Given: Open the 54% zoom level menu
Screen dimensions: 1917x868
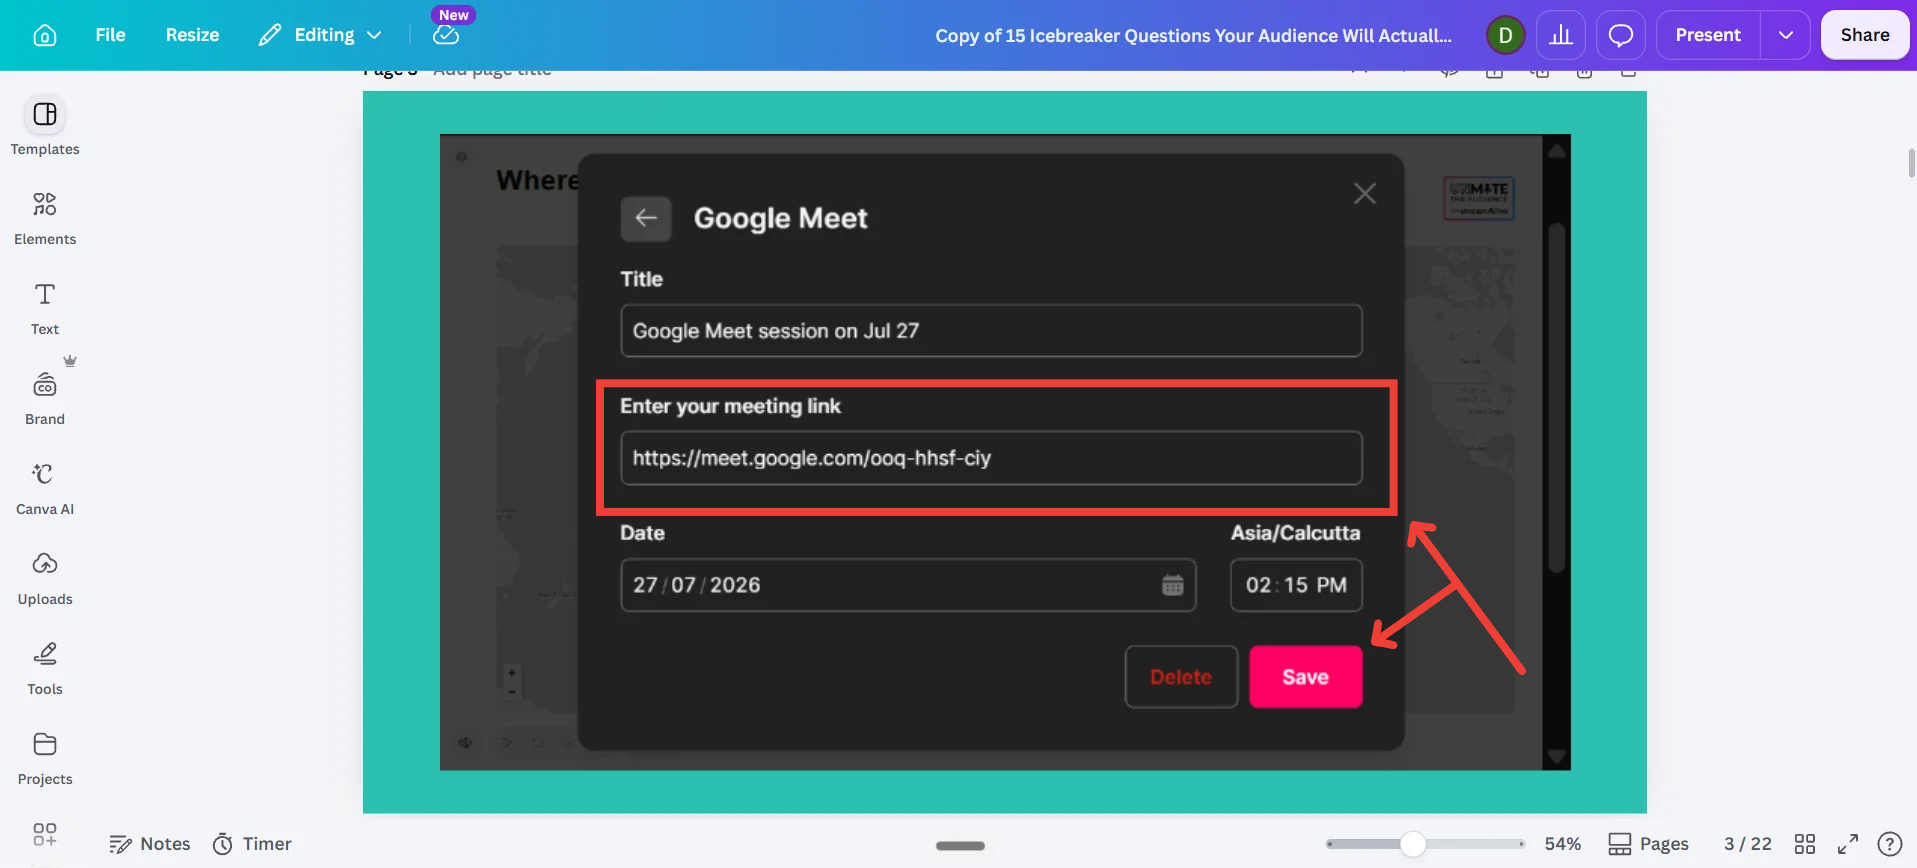Looking at the screenshot, I should click(1563, 844).
